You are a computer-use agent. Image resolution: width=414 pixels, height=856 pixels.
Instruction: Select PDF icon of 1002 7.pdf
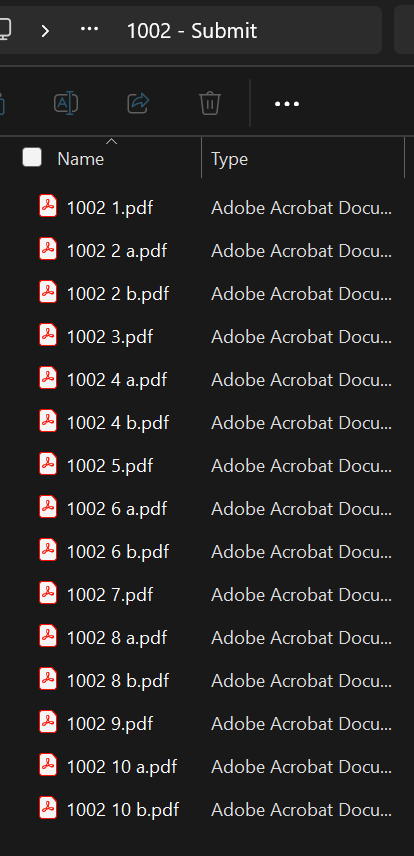pyautogui.click(x=48, y=593)
